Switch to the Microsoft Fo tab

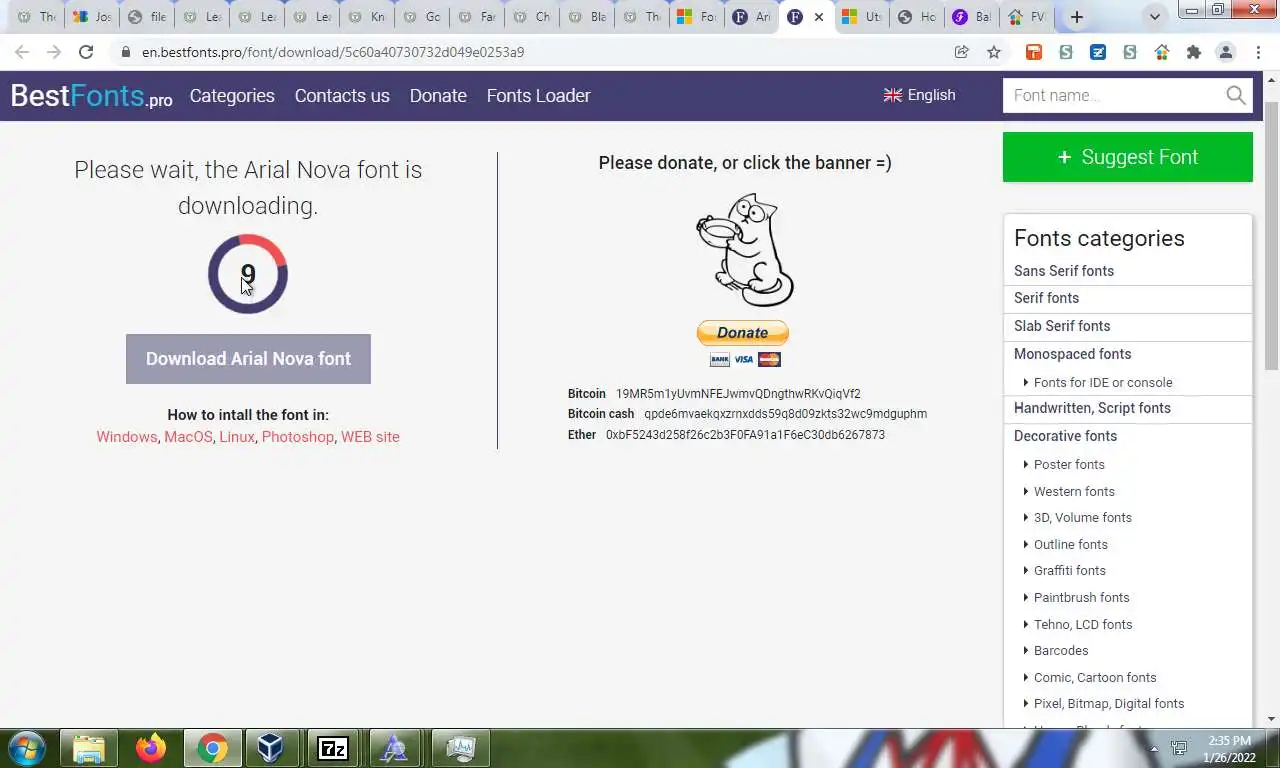(x=696, y=17)
